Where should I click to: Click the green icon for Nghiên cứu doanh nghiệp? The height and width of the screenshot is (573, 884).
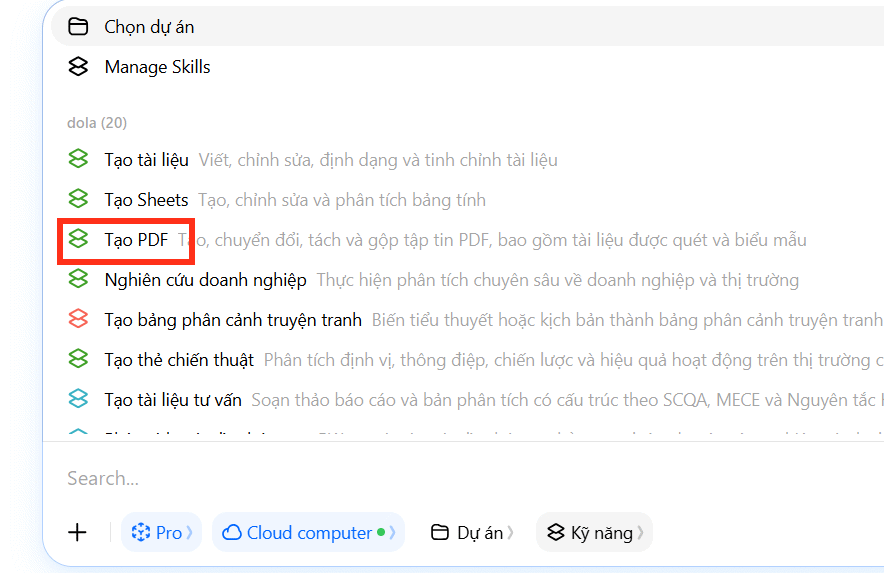pyautogui.click(x=78, y=279)
